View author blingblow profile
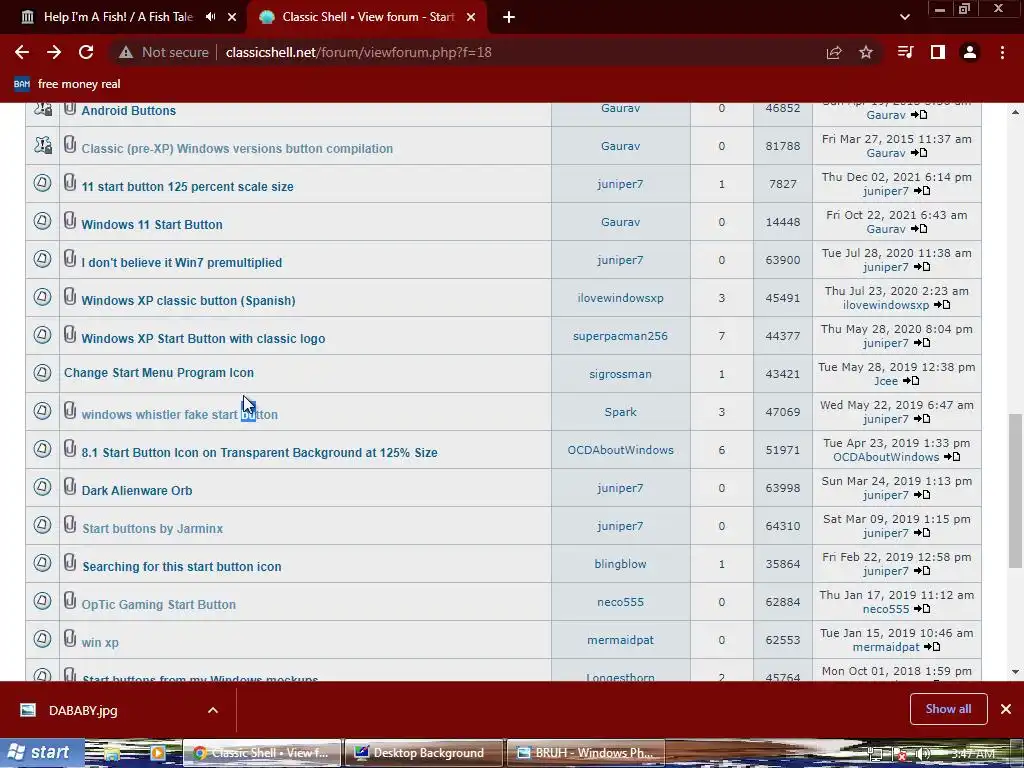 click(x=620, y=564)
